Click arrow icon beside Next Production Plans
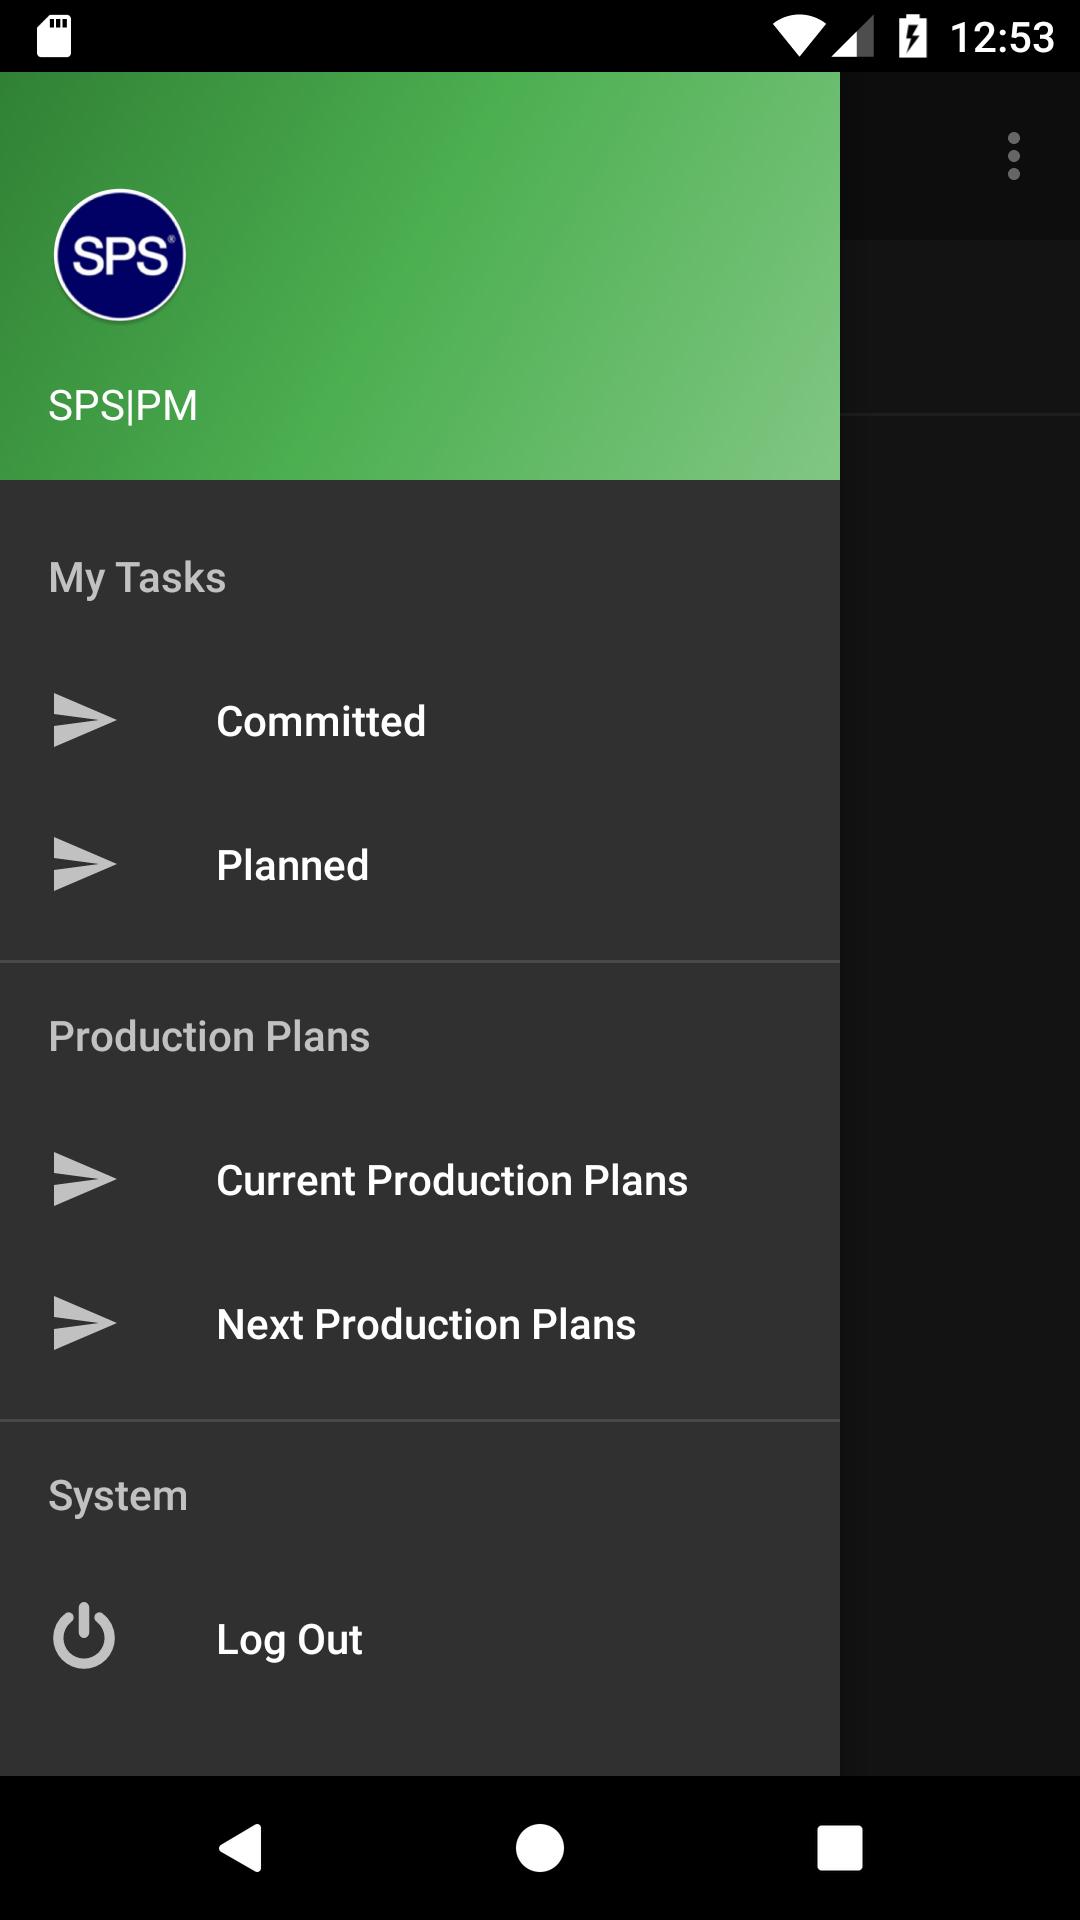 pos(84,1323)
